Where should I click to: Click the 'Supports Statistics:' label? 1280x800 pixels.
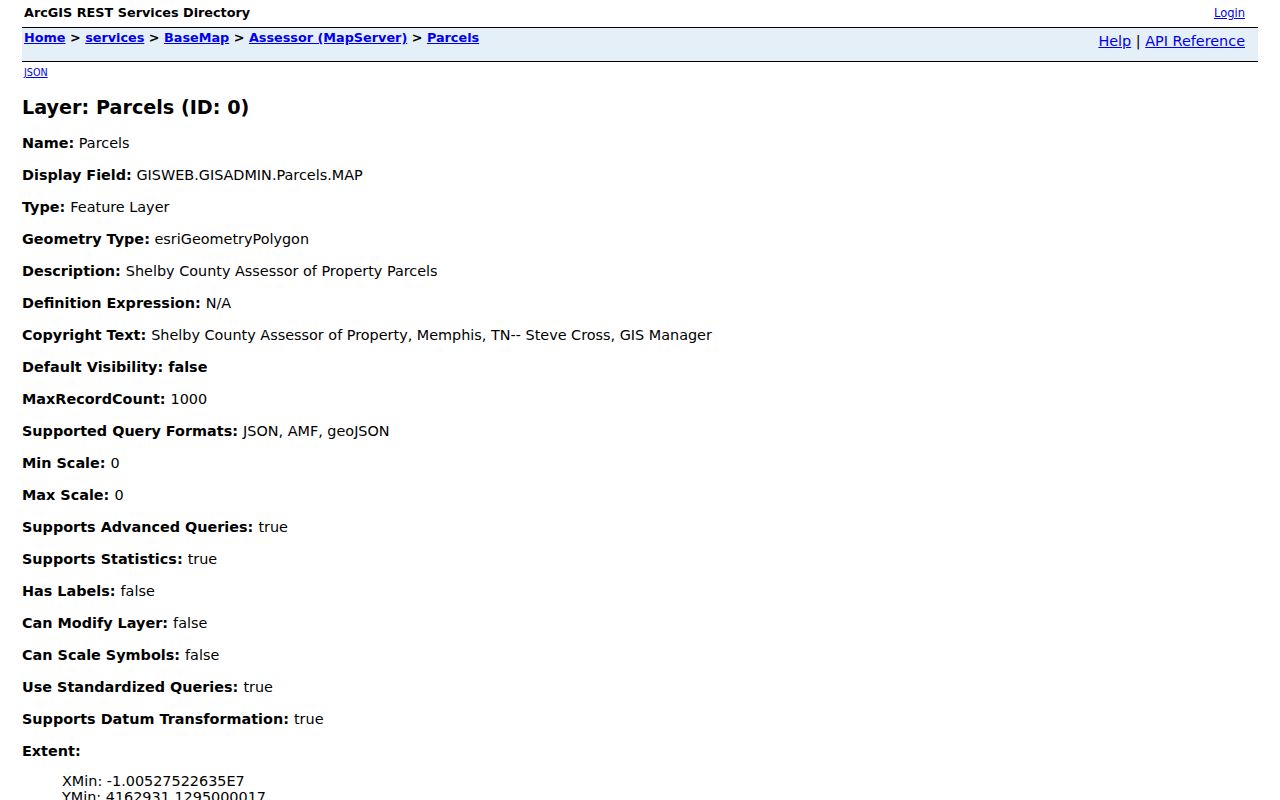(x=103, y=559)
